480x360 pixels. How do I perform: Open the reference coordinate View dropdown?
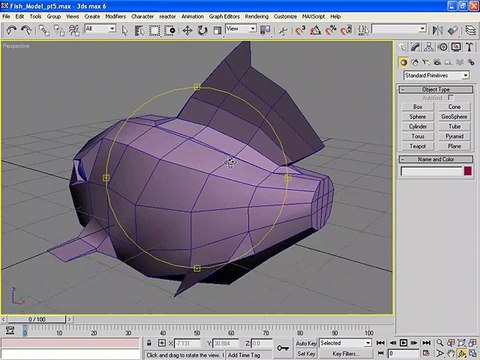point(241,29)
